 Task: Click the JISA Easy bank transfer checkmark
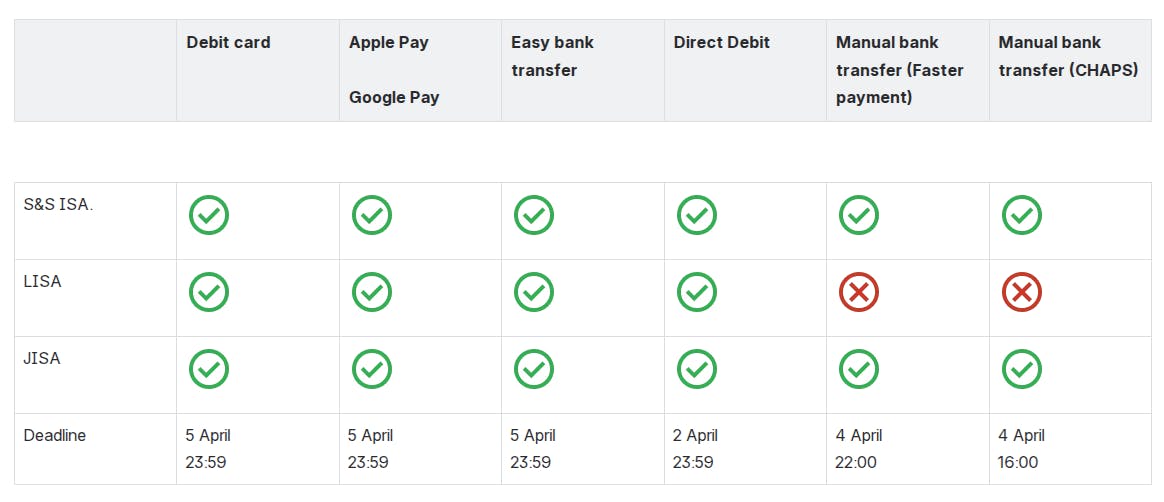point(534,369)
